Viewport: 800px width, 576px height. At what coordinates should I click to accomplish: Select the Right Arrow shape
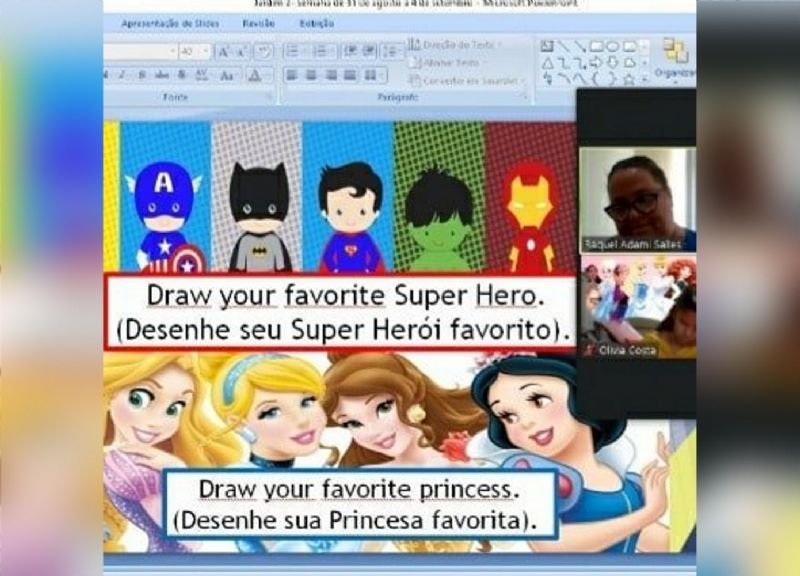[x=596, y=63]
